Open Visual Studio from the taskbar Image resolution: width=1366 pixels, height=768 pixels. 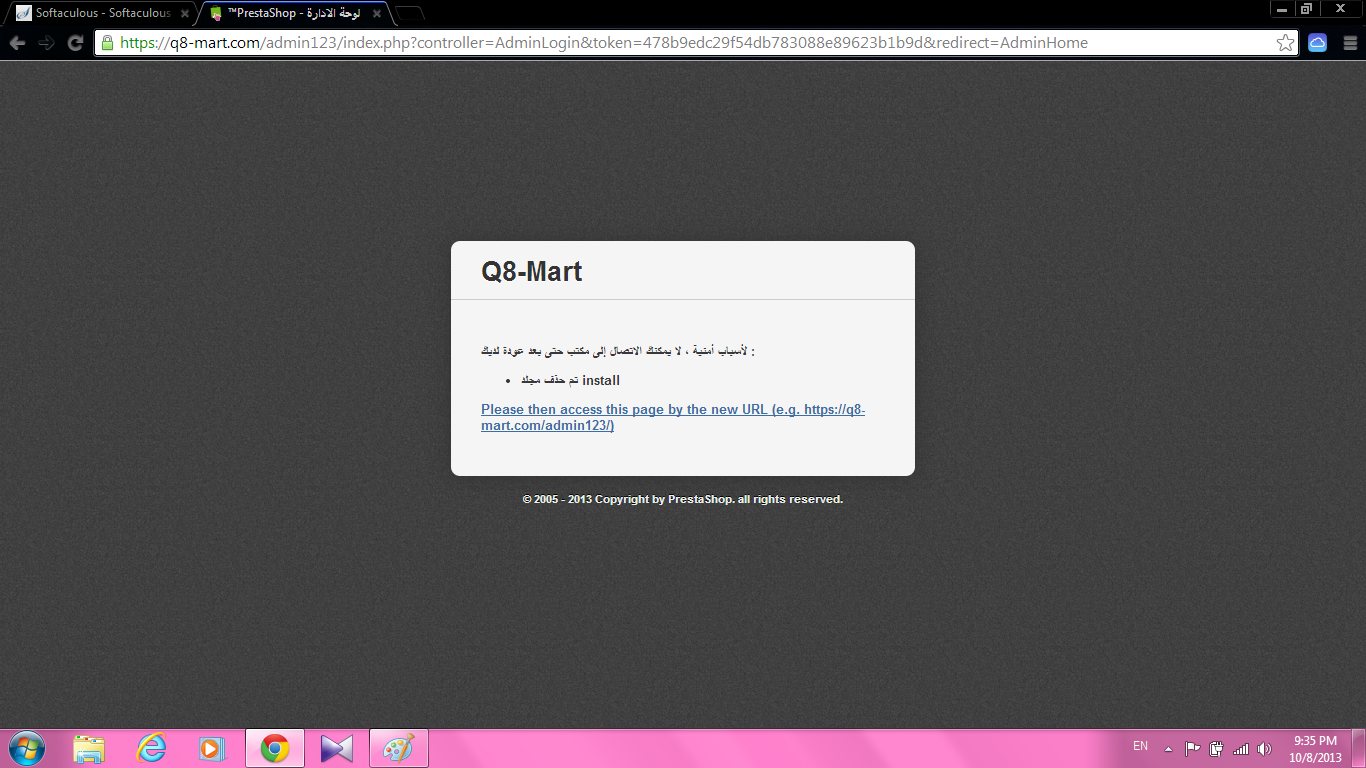tap(337, 748)
